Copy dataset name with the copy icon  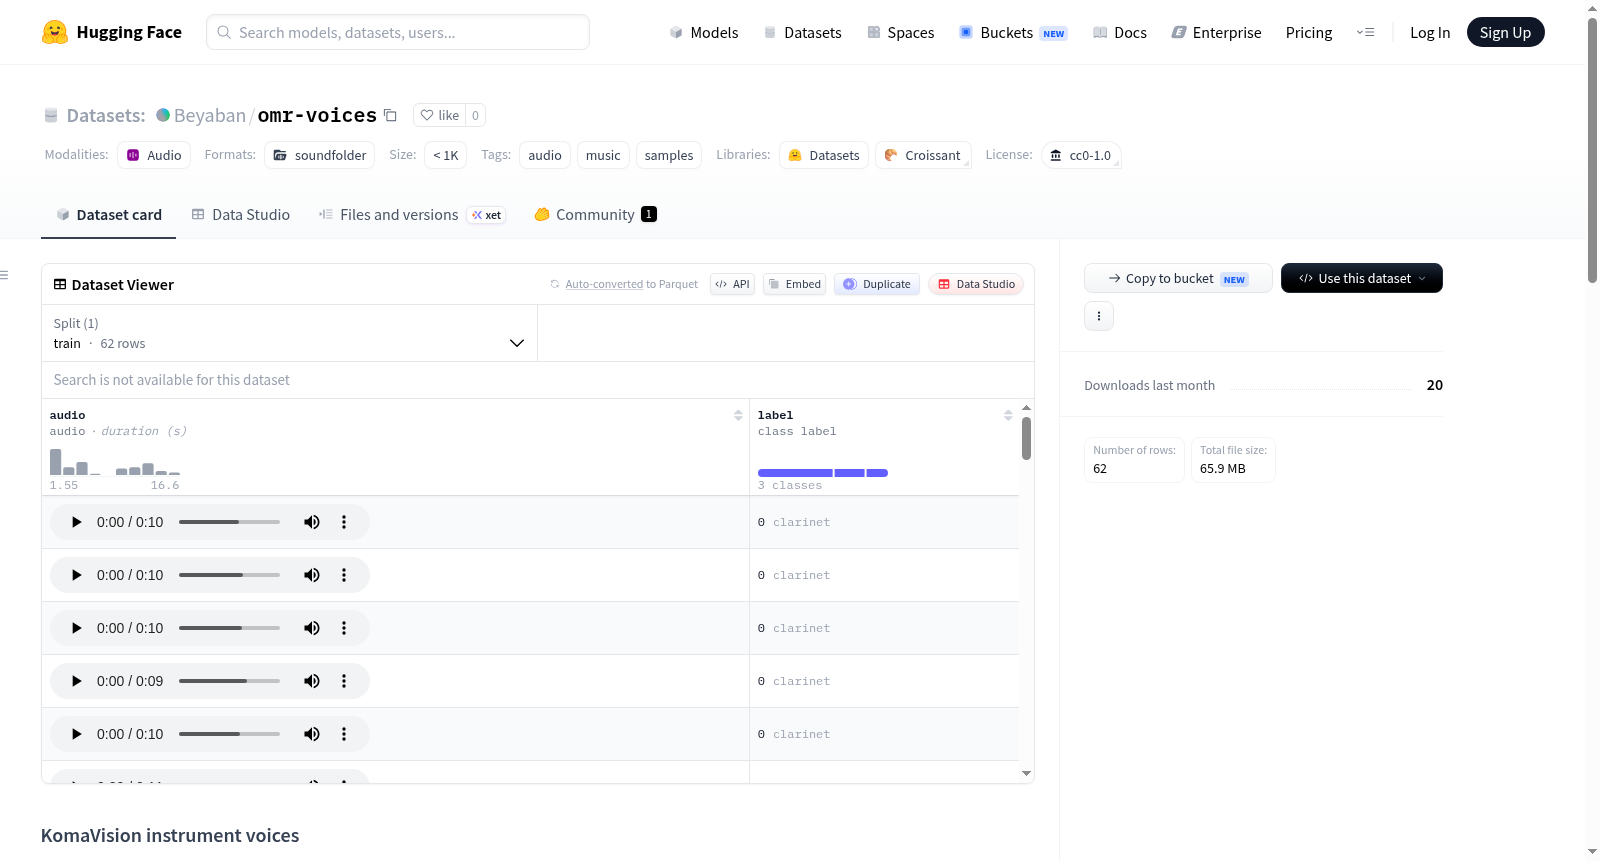pos(391,115)
